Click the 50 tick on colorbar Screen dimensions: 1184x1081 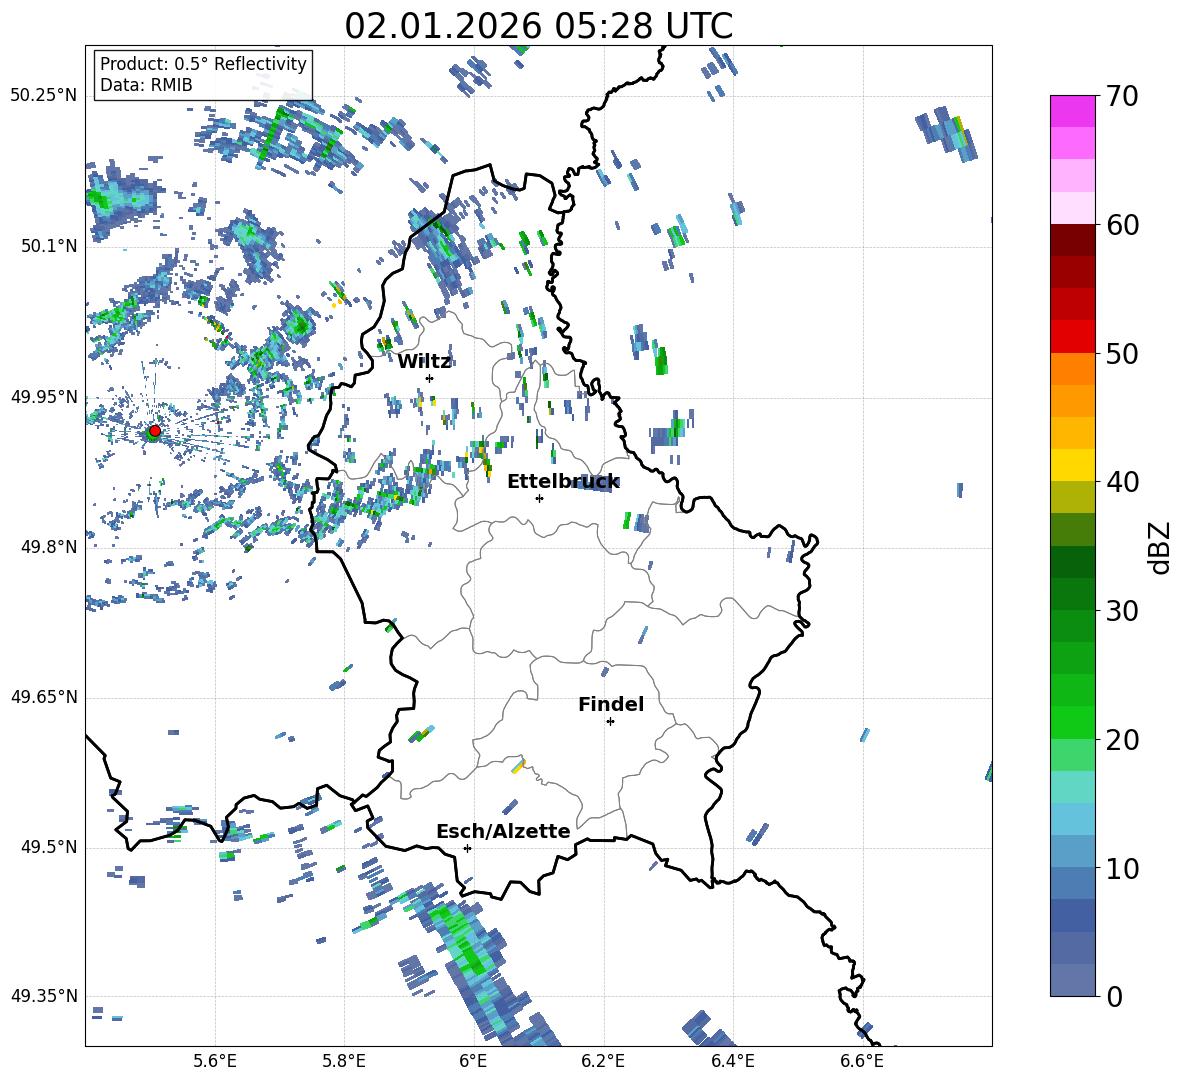1122,353
